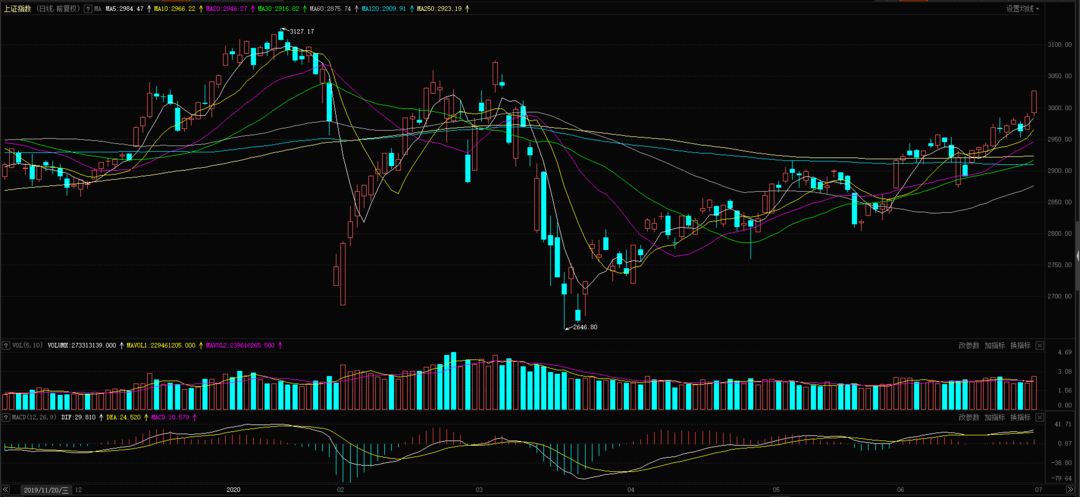This screenshot has height=497, width=1080.
Task: Click 换指标 in MACD panel
Action: [x=1020, y=418]
